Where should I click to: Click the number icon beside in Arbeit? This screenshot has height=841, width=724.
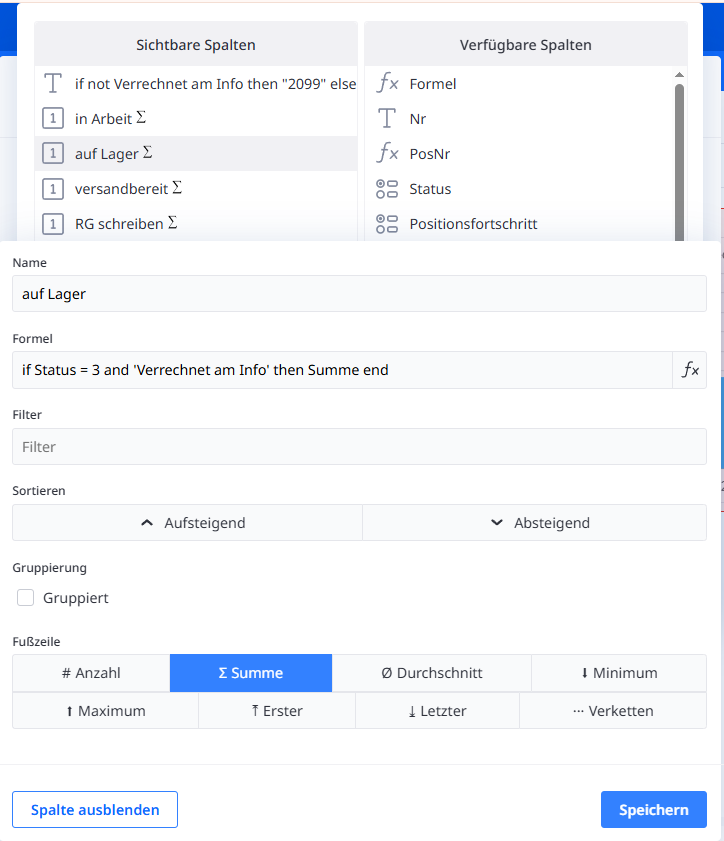[x=53, y=119]
